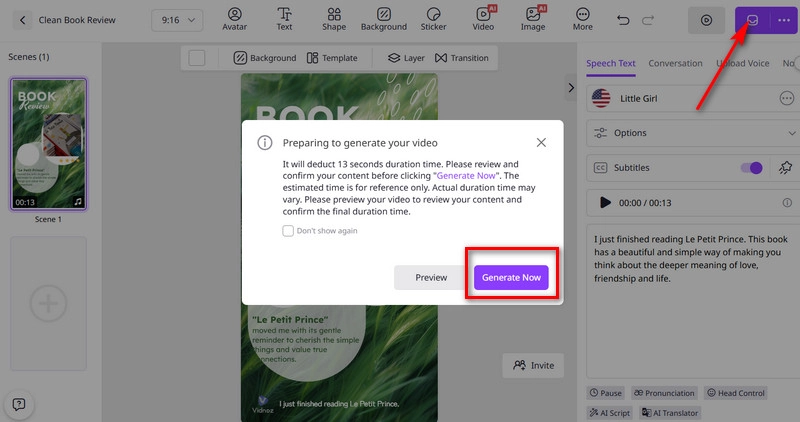The width and height of the screenshot is (800, 422).
Task: Add a new scene with the plus placeholder
Action: 48,303
